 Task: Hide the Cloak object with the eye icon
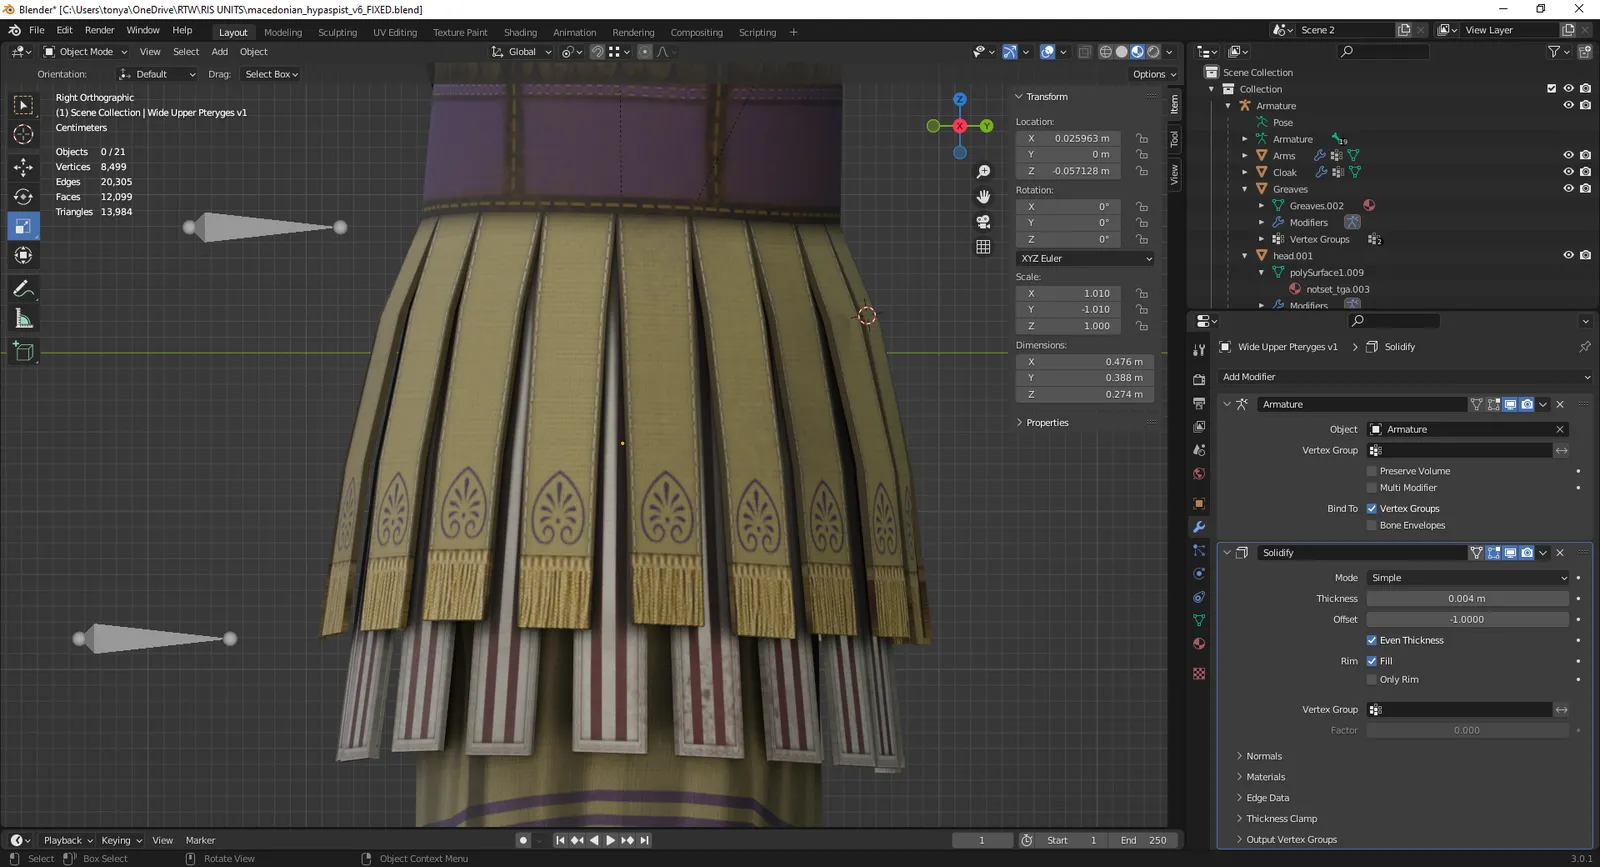[x=1568, y=172]
